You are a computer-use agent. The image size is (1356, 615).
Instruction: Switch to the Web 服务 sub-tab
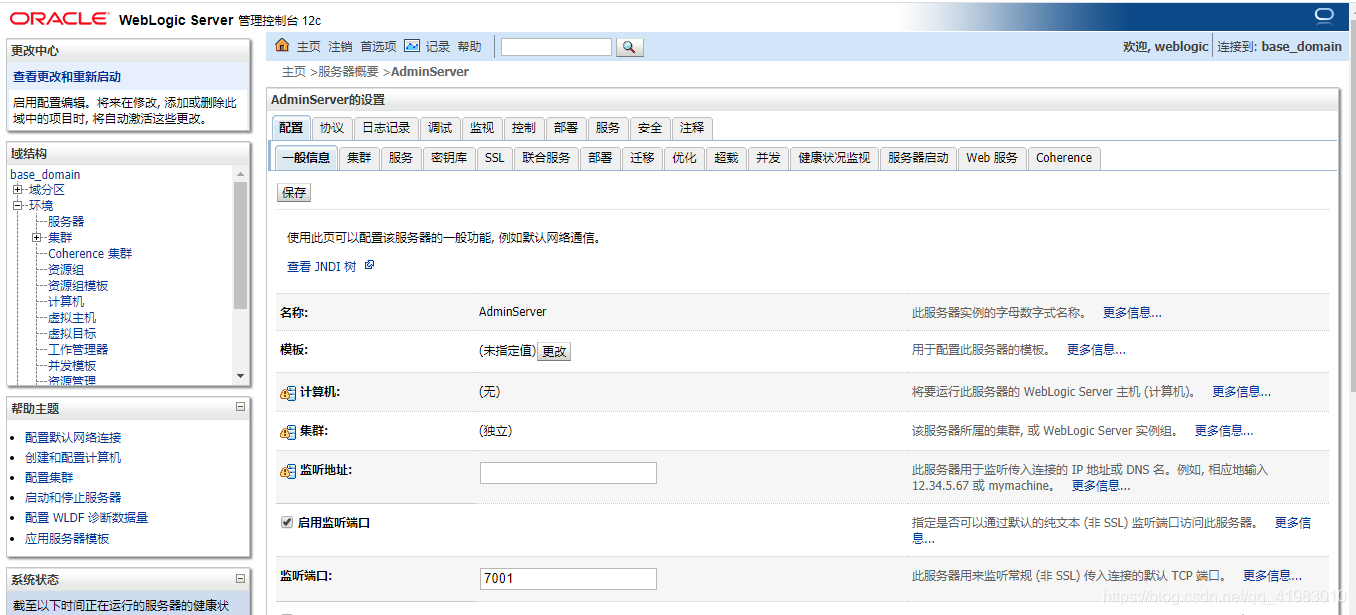[x=992, y=158]
